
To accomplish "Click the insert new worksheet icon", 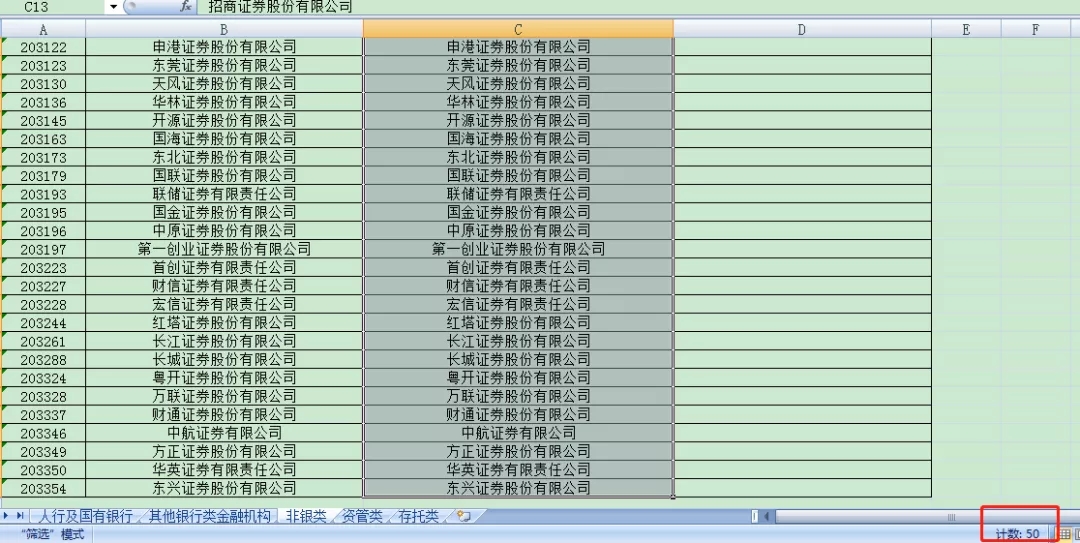I will (464, 516).
